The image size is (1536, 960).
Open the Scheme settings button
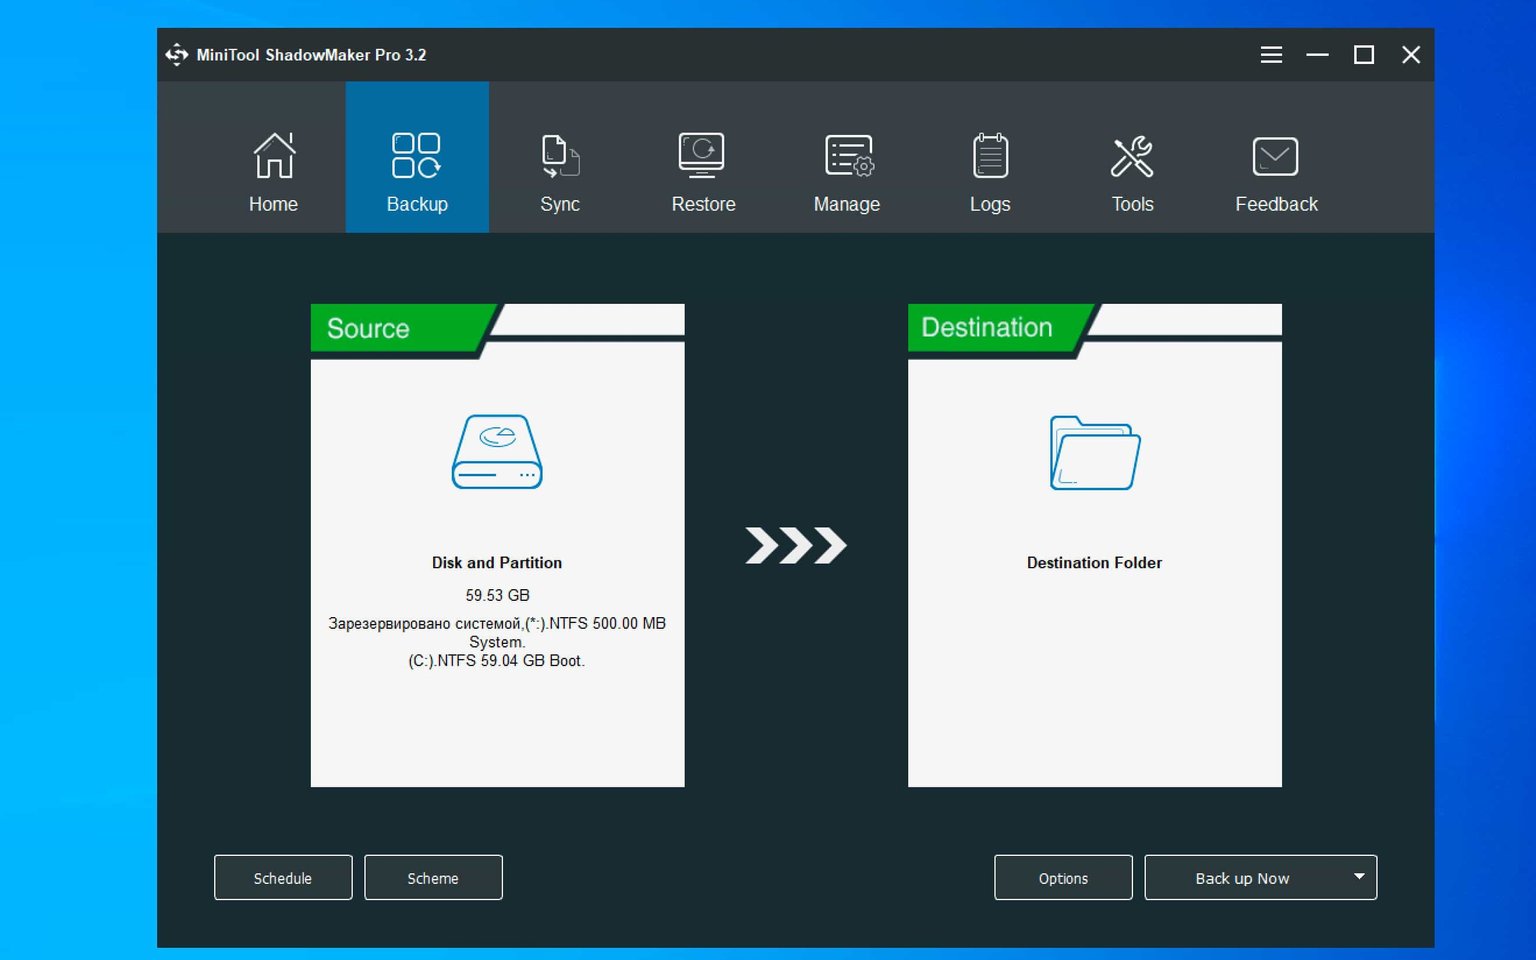coord(433,877)
